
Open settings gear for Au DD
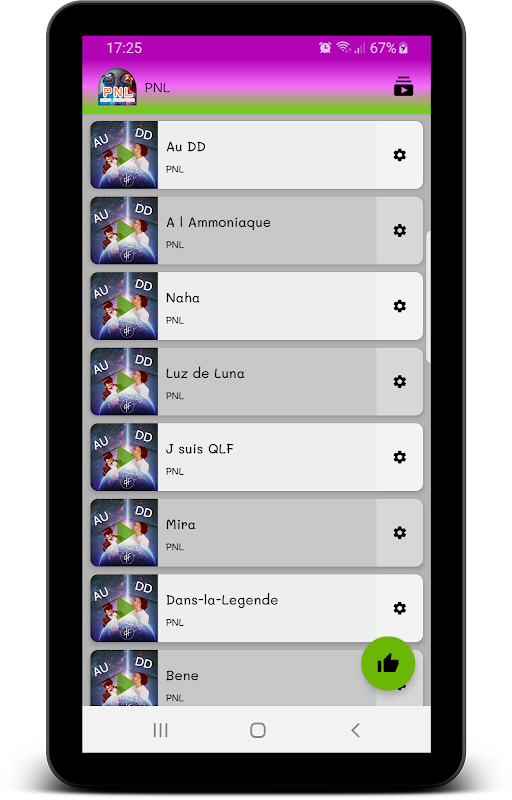point(400,155)
